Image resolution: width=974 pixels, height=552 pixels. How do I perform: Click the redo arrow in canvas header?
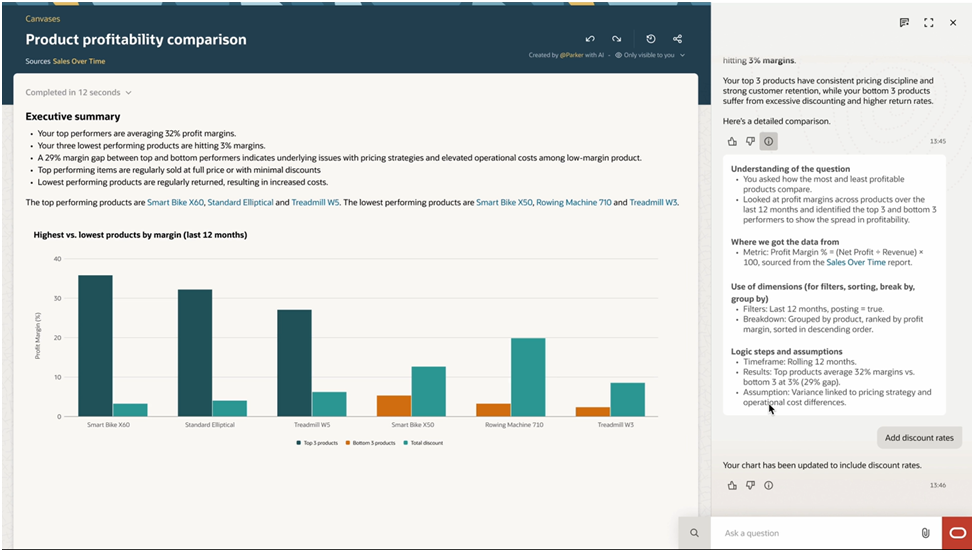617,39
